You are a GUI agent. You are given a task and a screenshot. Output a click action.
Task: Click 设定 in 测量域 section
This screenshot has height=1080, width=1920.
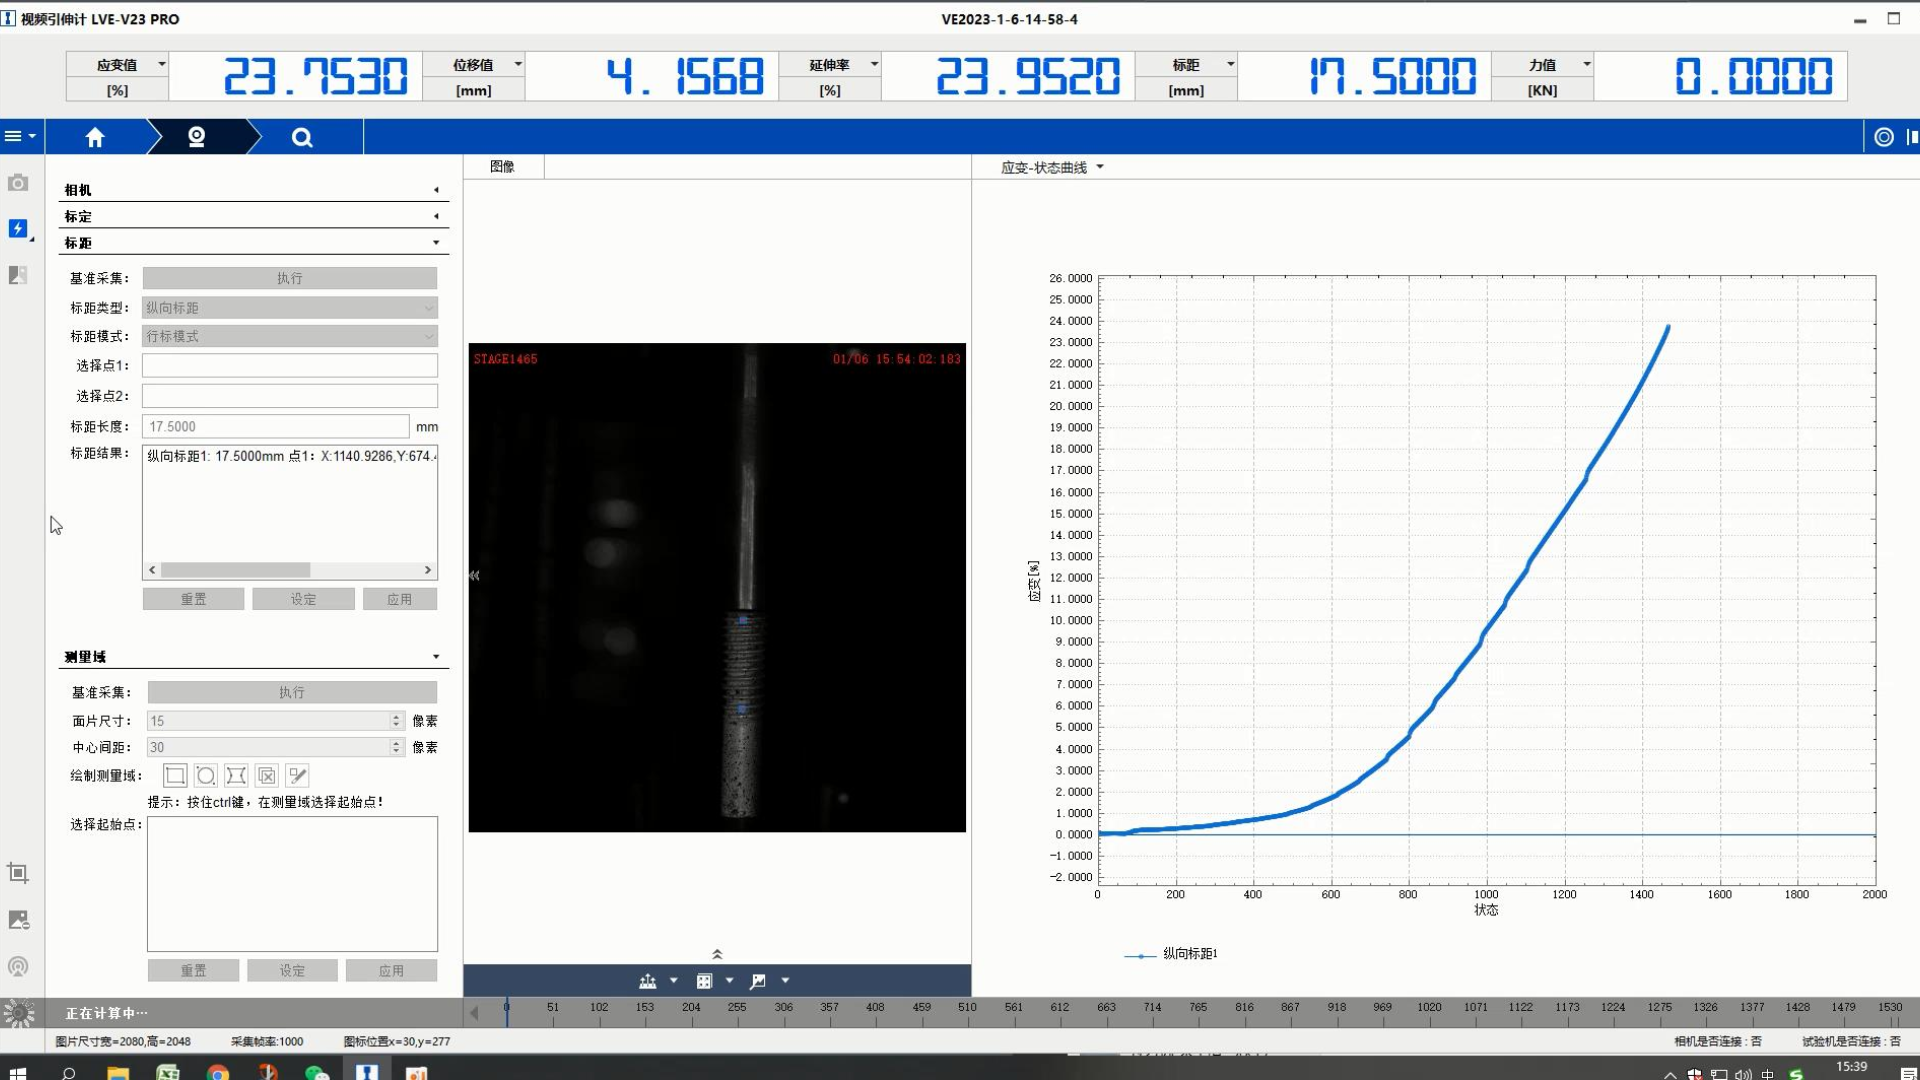pyautogui.click(x=293, y=971)
